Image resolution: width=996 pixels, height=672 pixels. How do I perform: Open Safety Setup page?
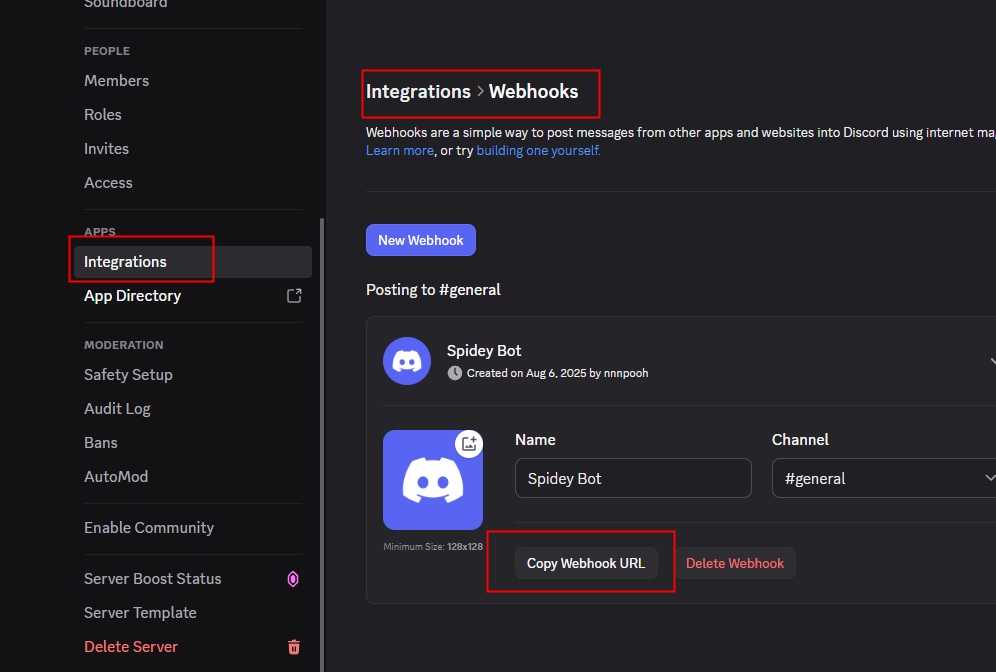[128, 375]
